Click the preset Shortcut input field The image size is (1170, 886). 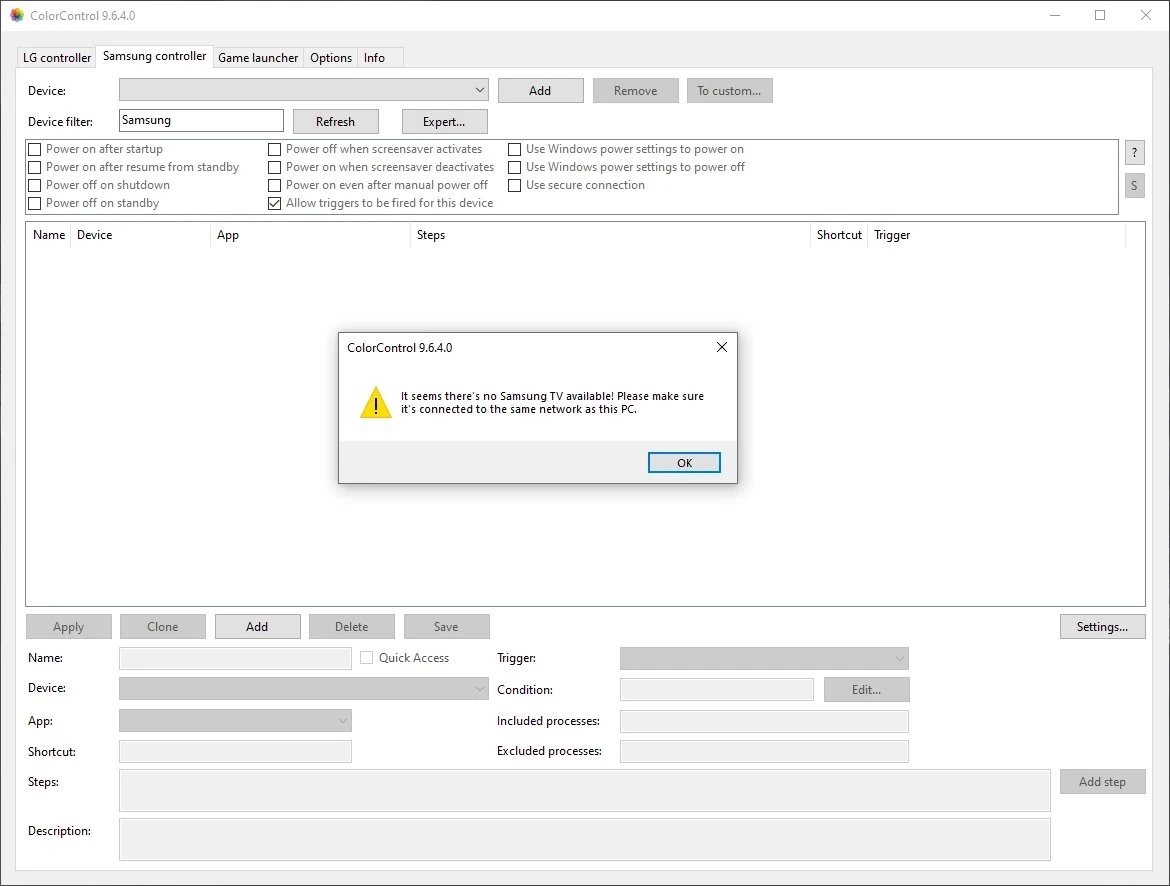pos(235,752)
